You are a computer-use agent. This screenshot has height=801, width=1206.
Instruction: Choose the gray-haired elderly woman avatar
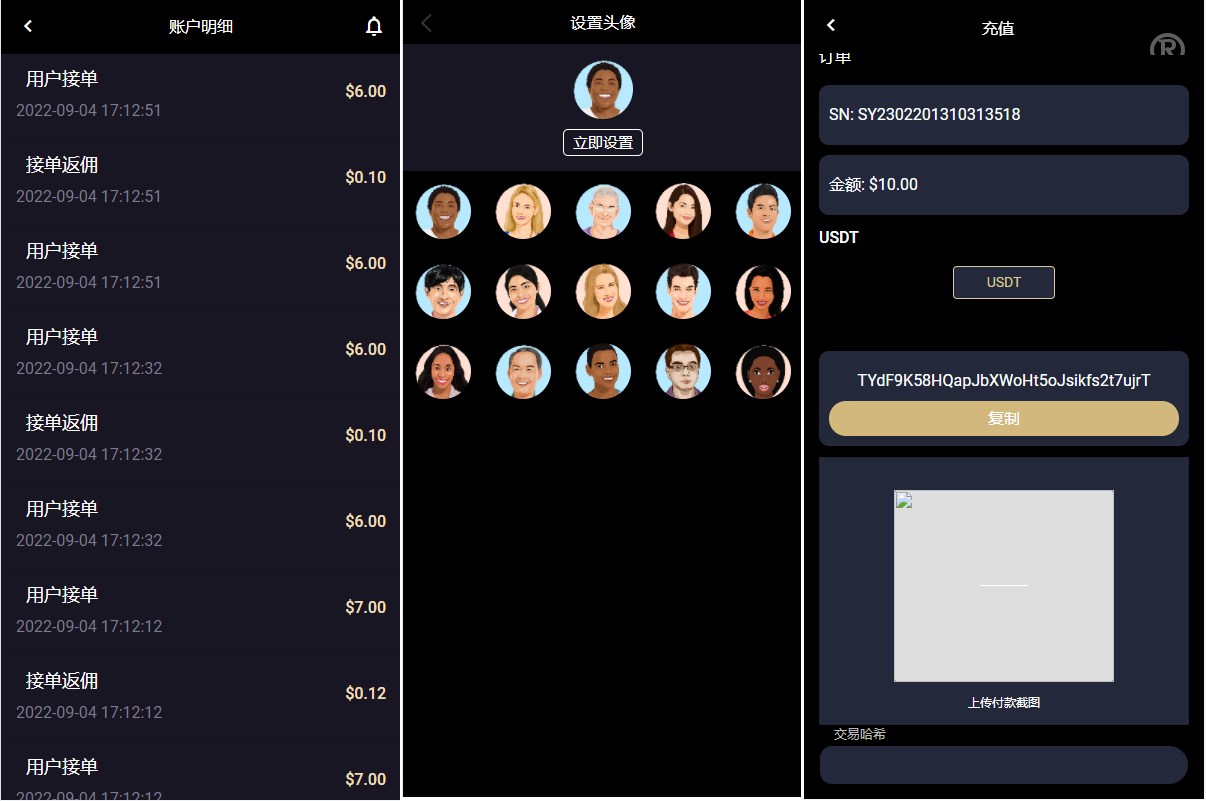point(603,211)
